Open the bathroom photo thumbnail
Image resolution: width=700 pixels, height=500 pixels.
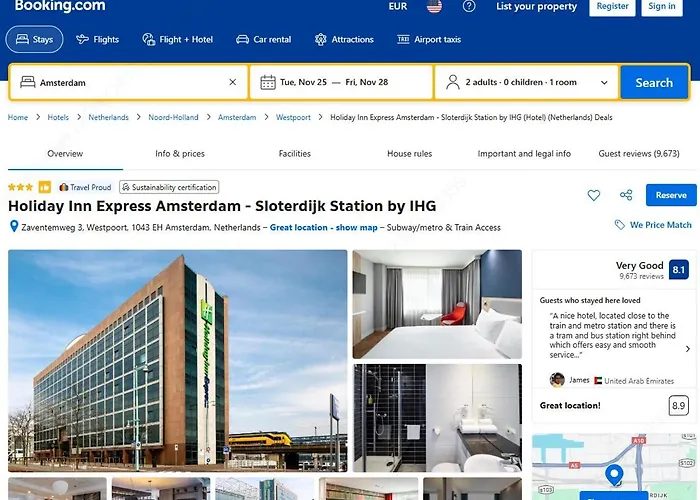tap(438, 418)
